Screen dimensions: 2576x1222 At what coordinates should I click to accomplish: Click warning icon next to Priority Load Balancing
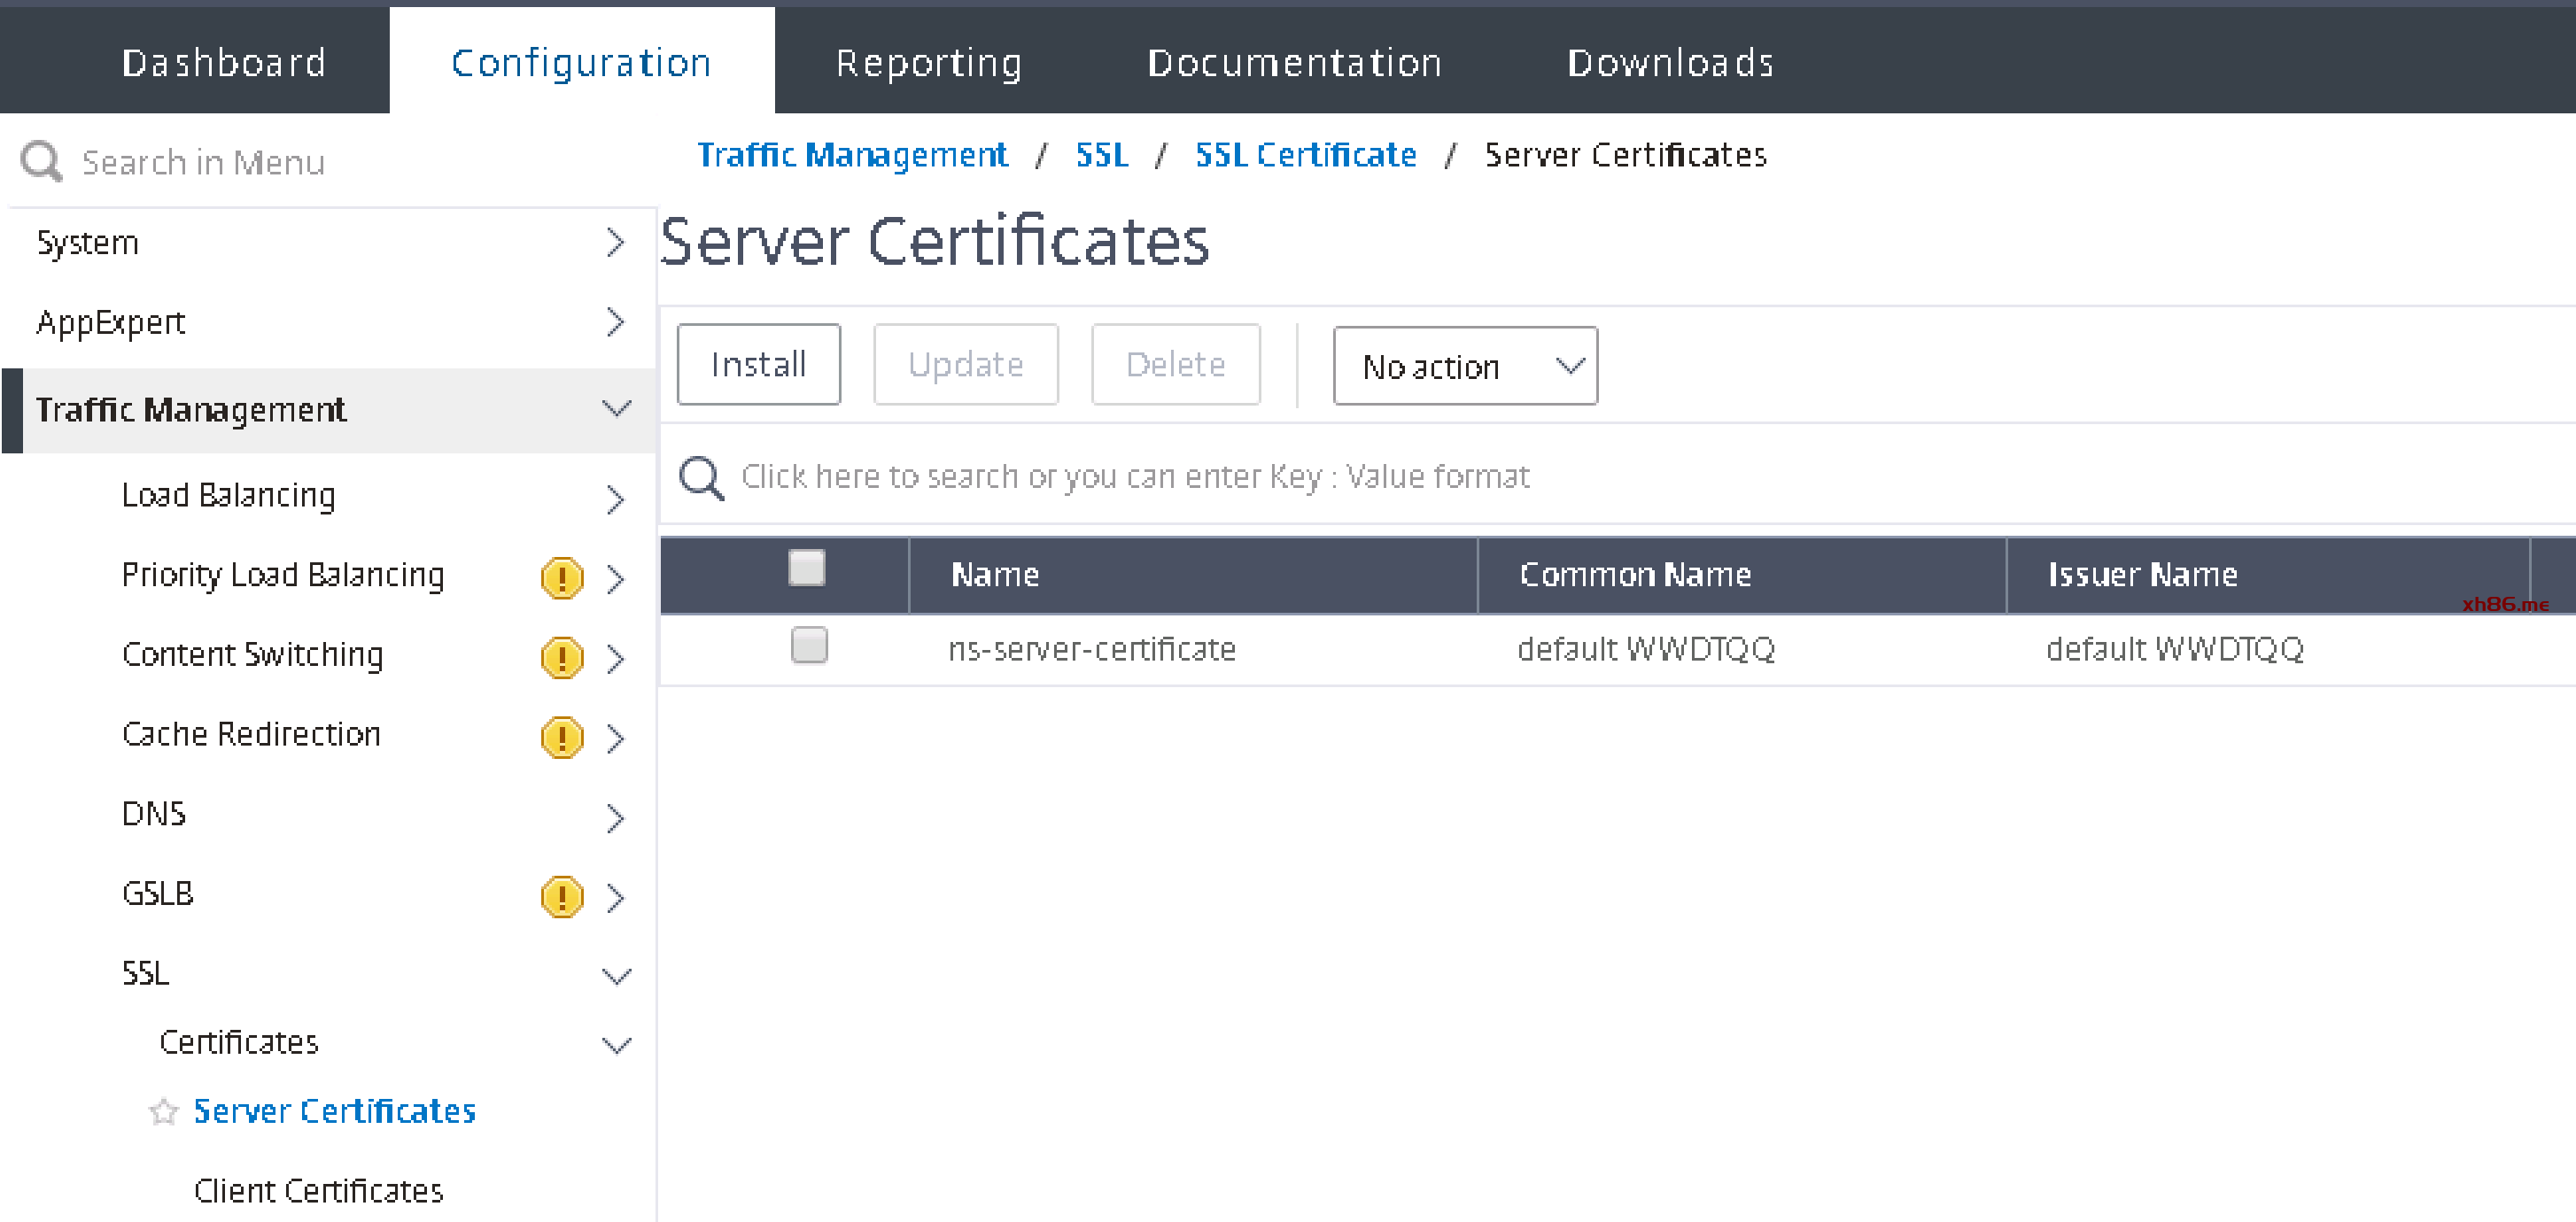point(561,578)
